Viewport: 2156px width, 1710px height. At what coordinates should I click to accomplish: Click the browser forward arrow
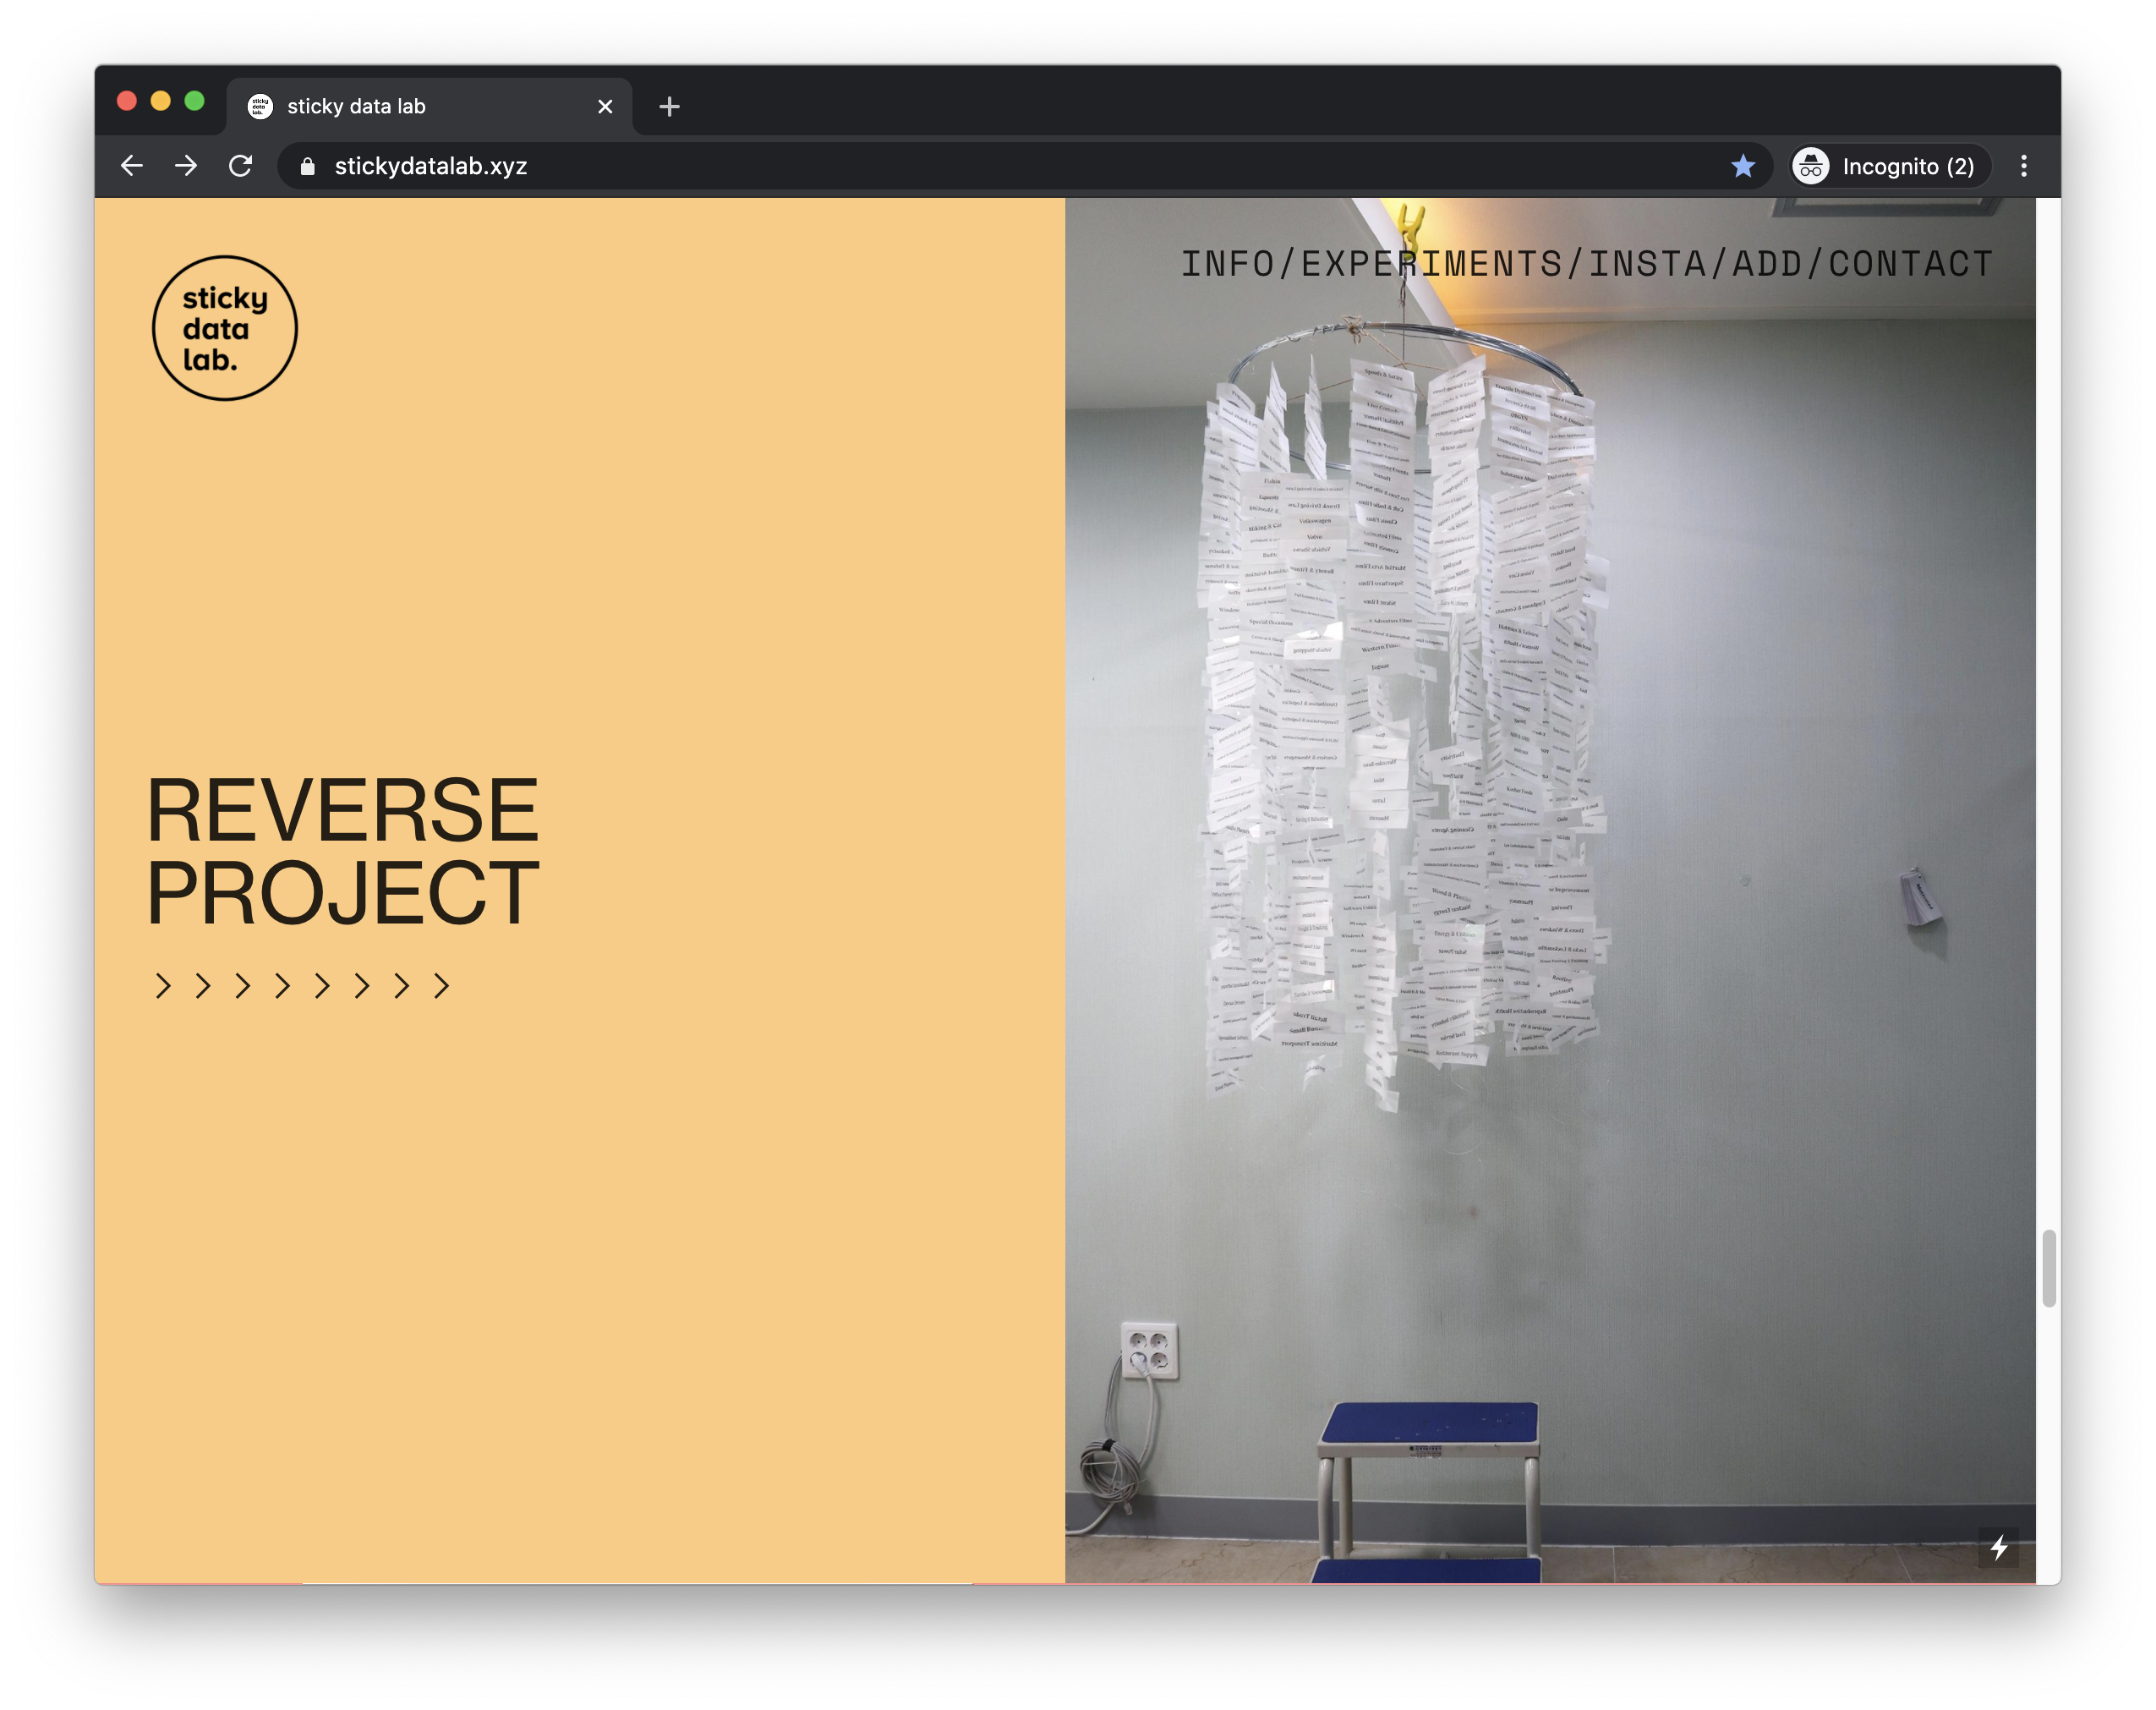[186, 166]
